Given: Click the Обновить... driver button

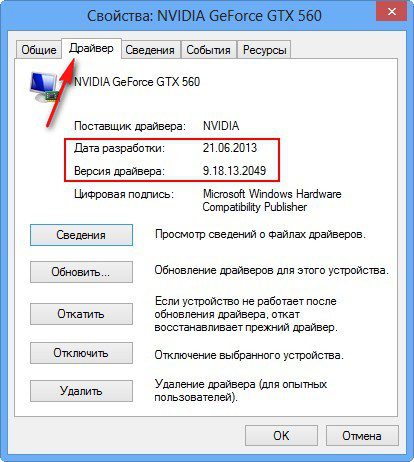Looking at the screenshot, I should 81,272.
